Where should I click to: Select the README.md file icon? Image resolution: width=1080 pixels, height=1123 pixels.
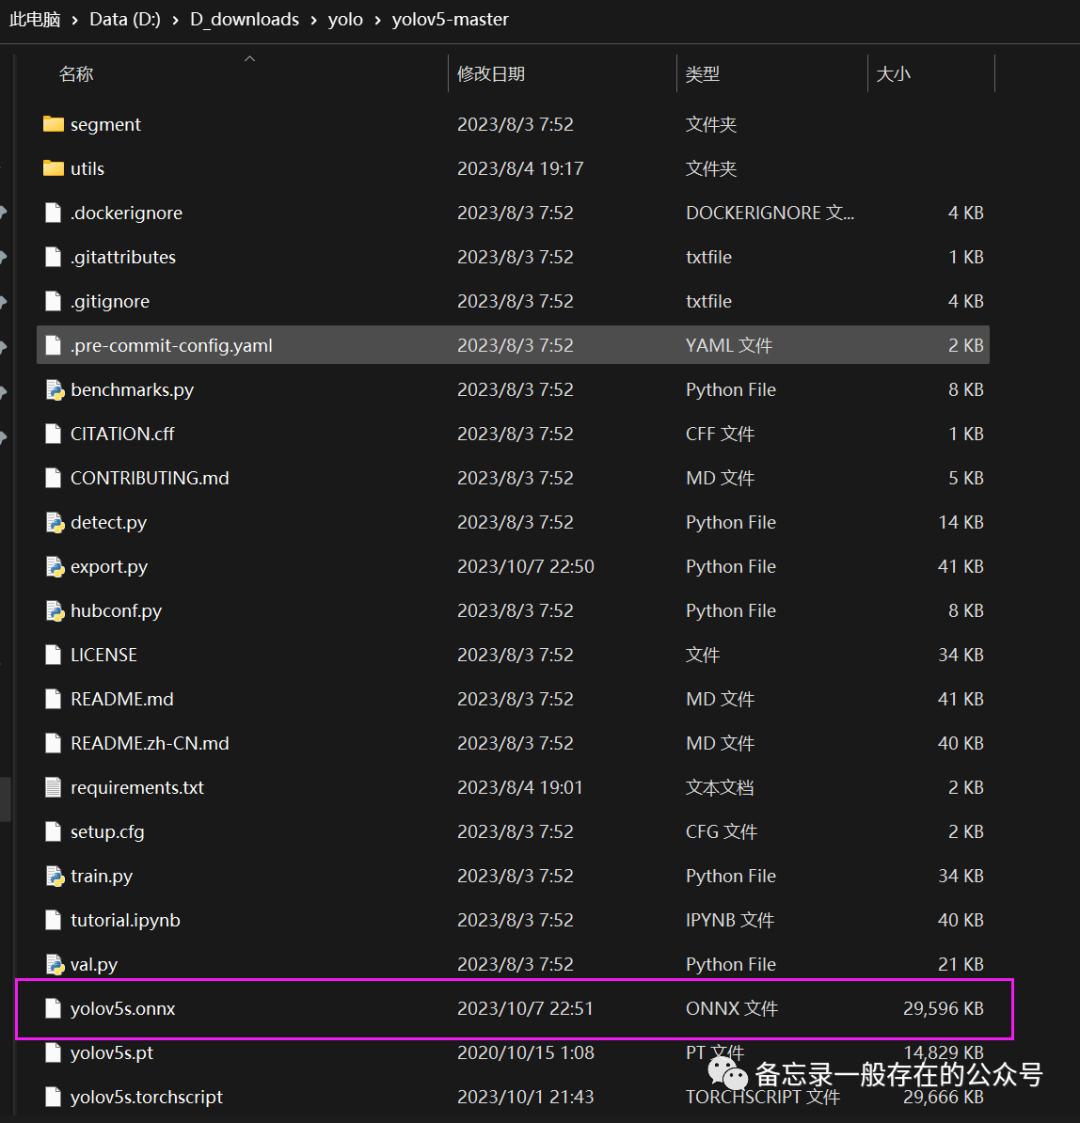coord(53,699)
